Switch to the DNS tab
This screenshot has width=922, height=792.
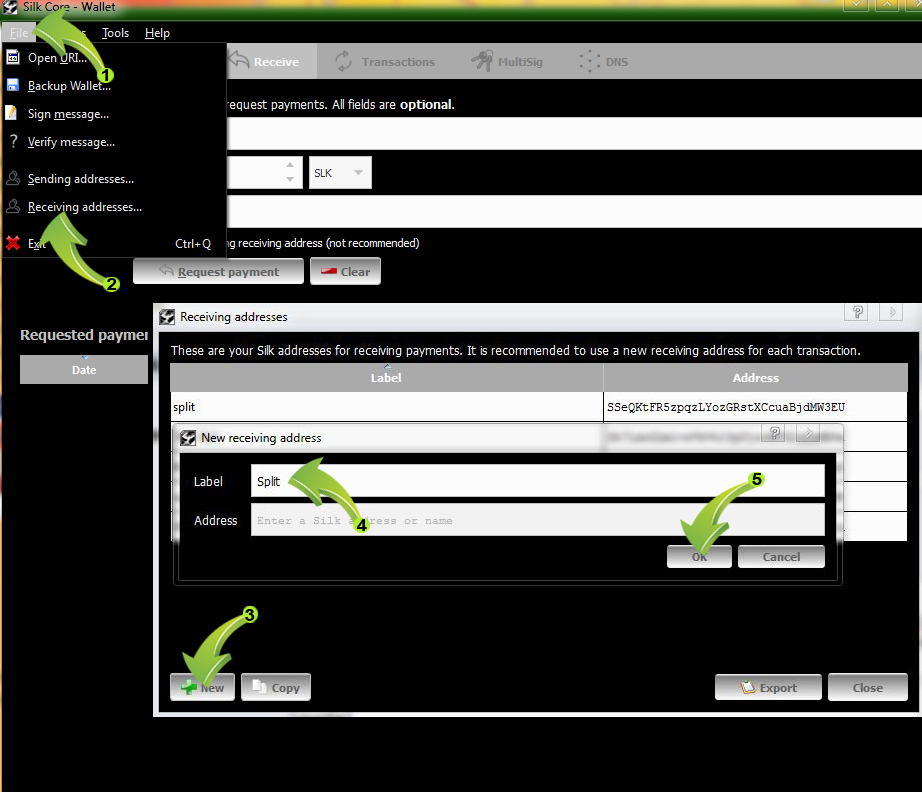tap(604, 61)
